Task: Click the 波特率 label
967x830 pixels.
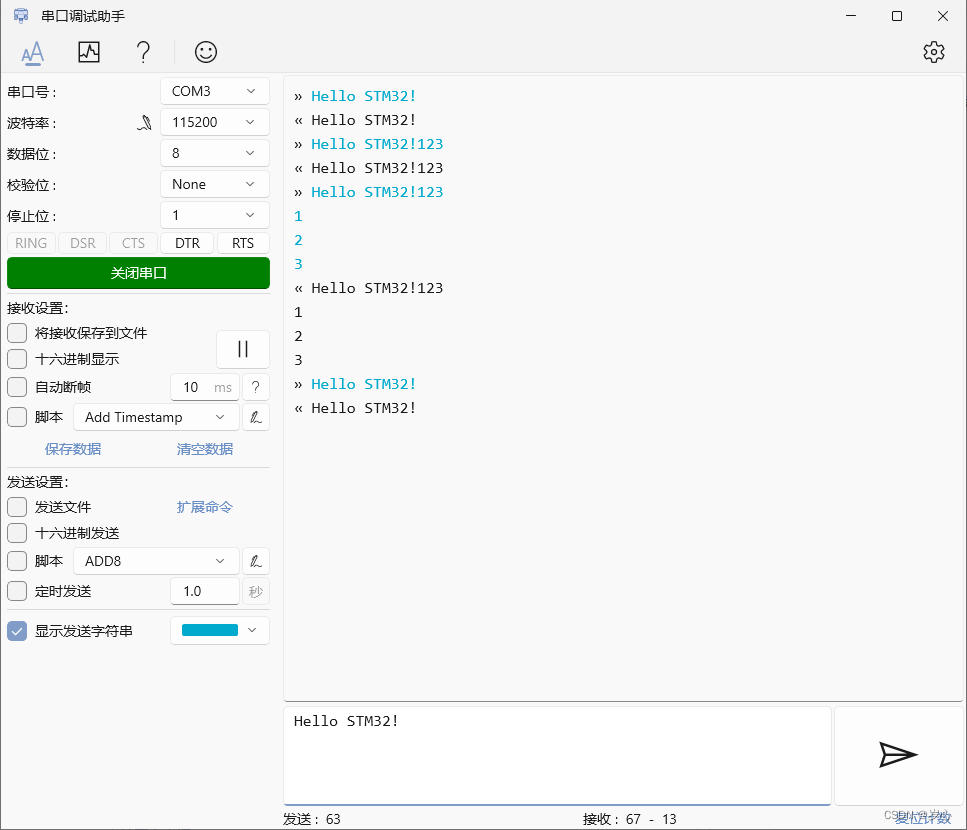Action: (31, 123)
